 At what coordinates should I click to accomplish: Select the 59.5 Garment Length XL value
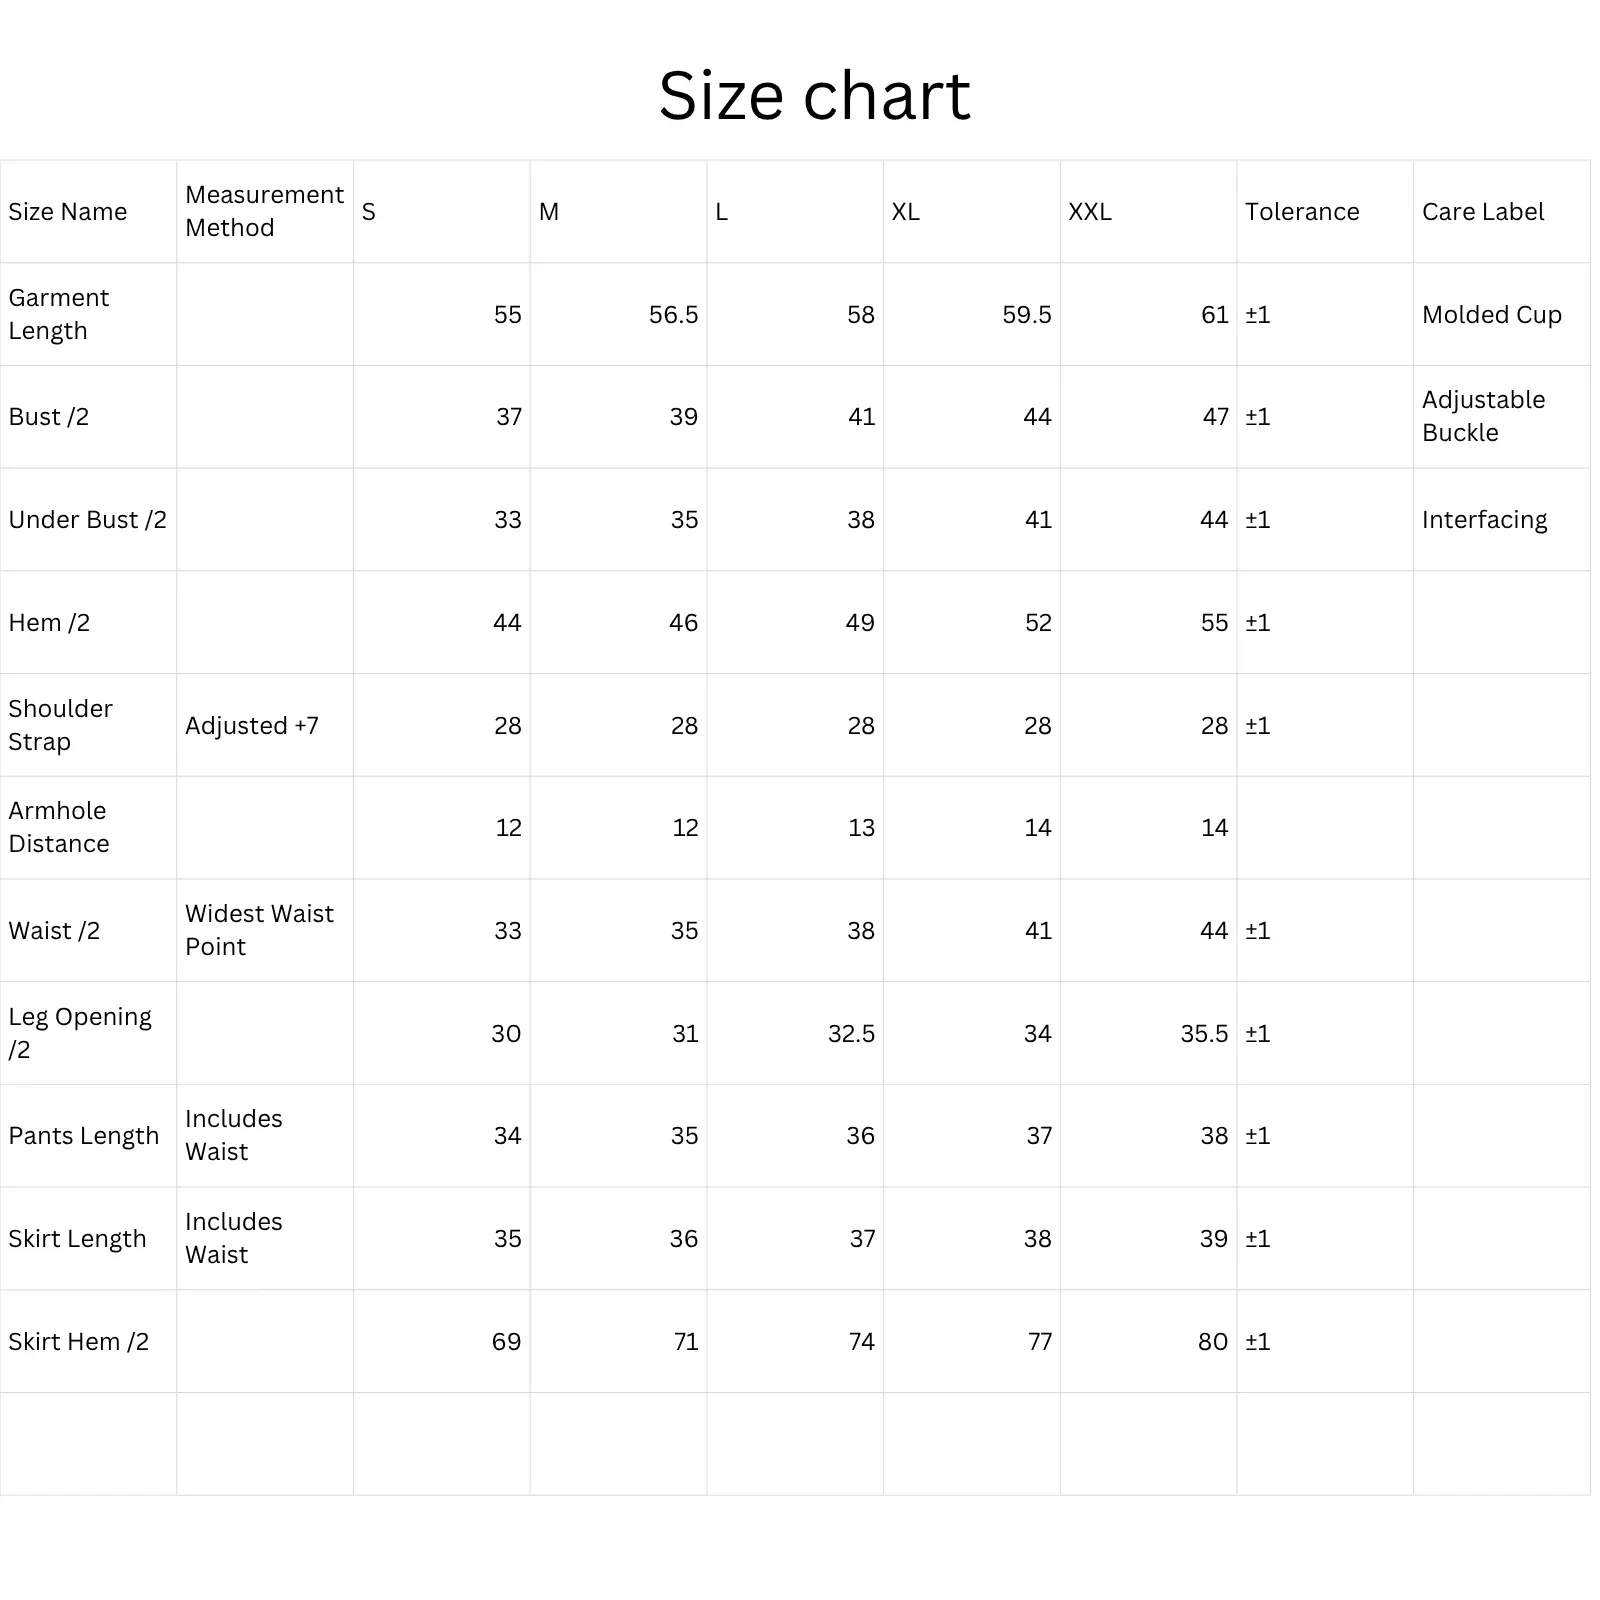point(1027,315)
